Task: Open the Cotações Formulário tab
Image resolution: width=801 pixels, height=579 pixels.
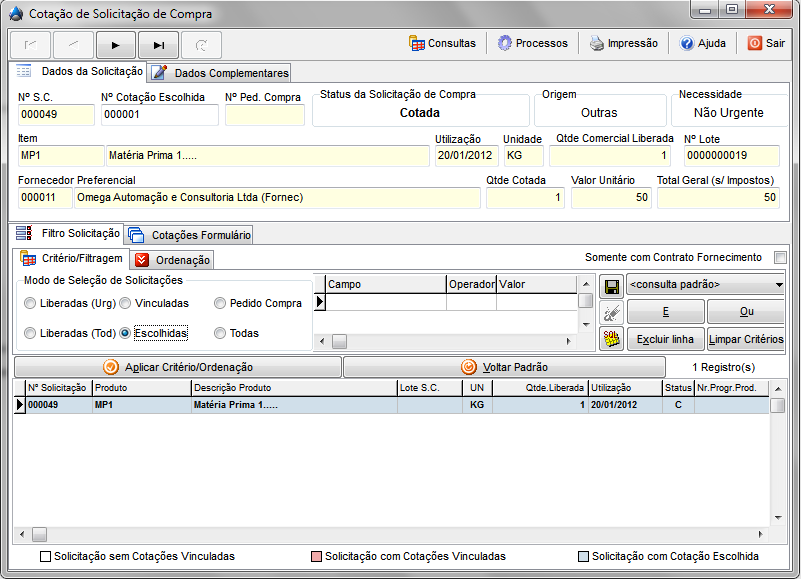Action: [x=190, y=235]
